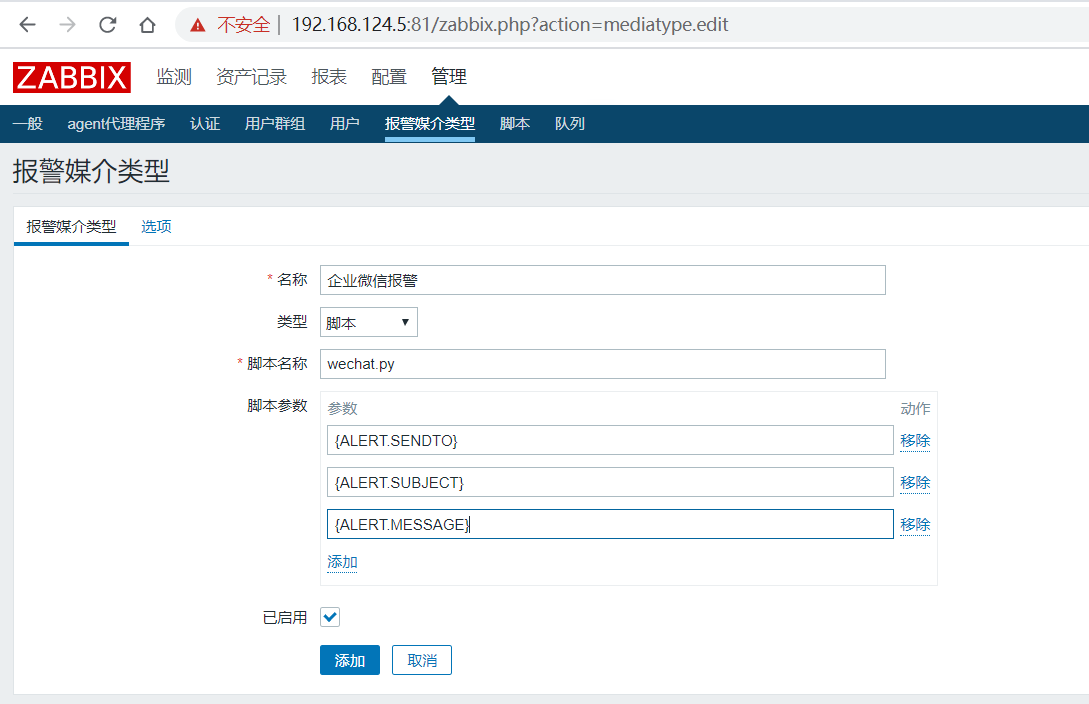1089x704 pixels.
Task: Focus the 脚本名称 wechat.py field
Action: click(602, 364)
